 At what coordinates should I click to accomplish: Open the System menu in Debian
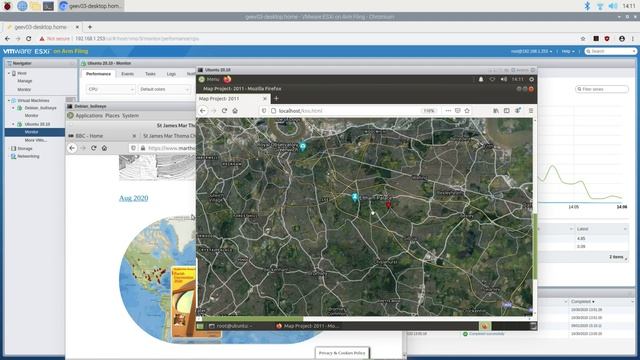131,116
